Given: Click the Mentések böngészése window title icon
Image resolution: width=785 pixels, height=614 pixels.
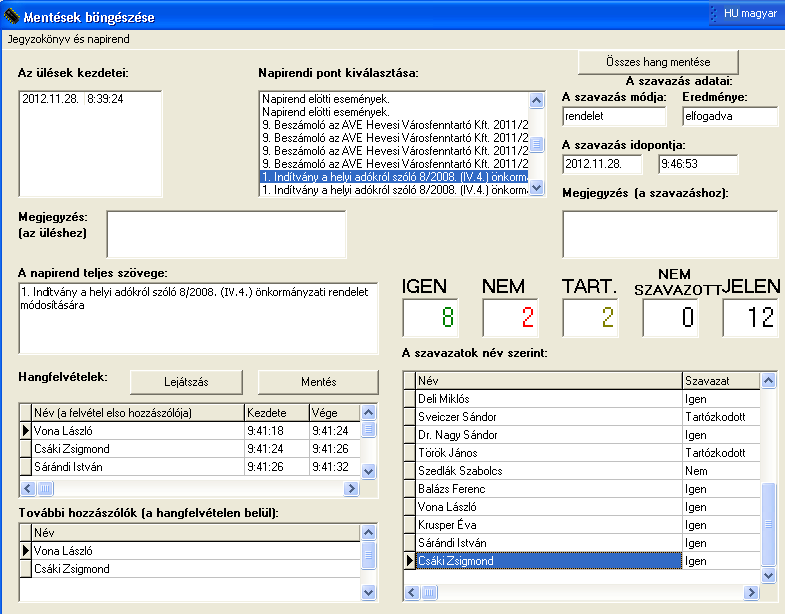Looking at the screenshot, I should click(x=11, y=17).
